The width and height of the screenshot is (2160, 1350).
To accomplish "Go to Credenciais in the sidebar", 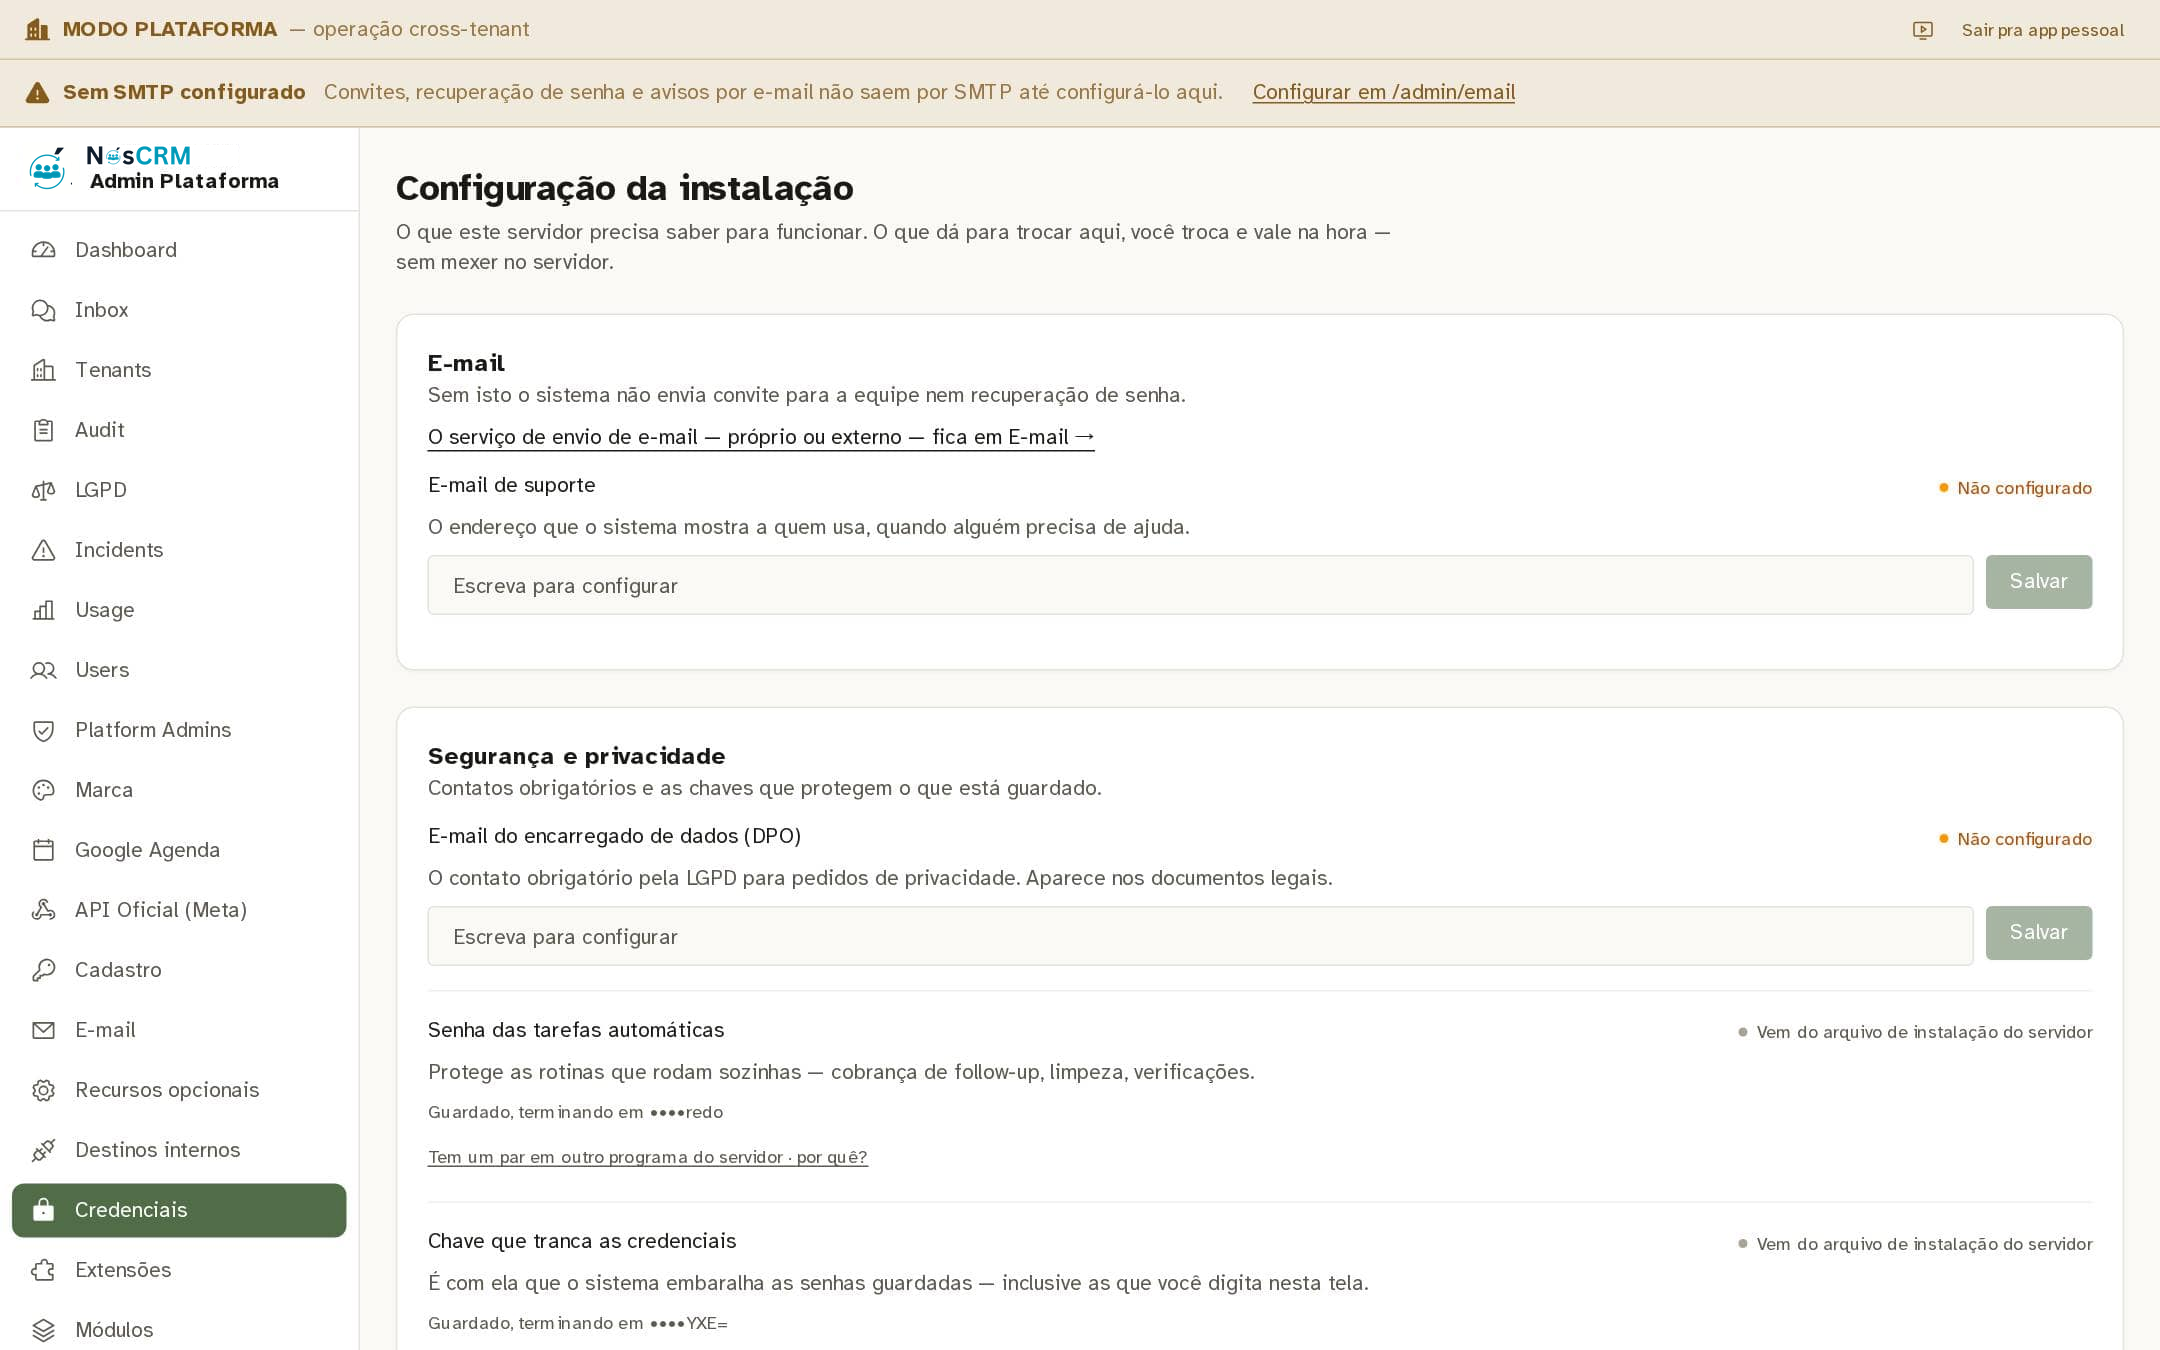I will [x=179, y=1210].
